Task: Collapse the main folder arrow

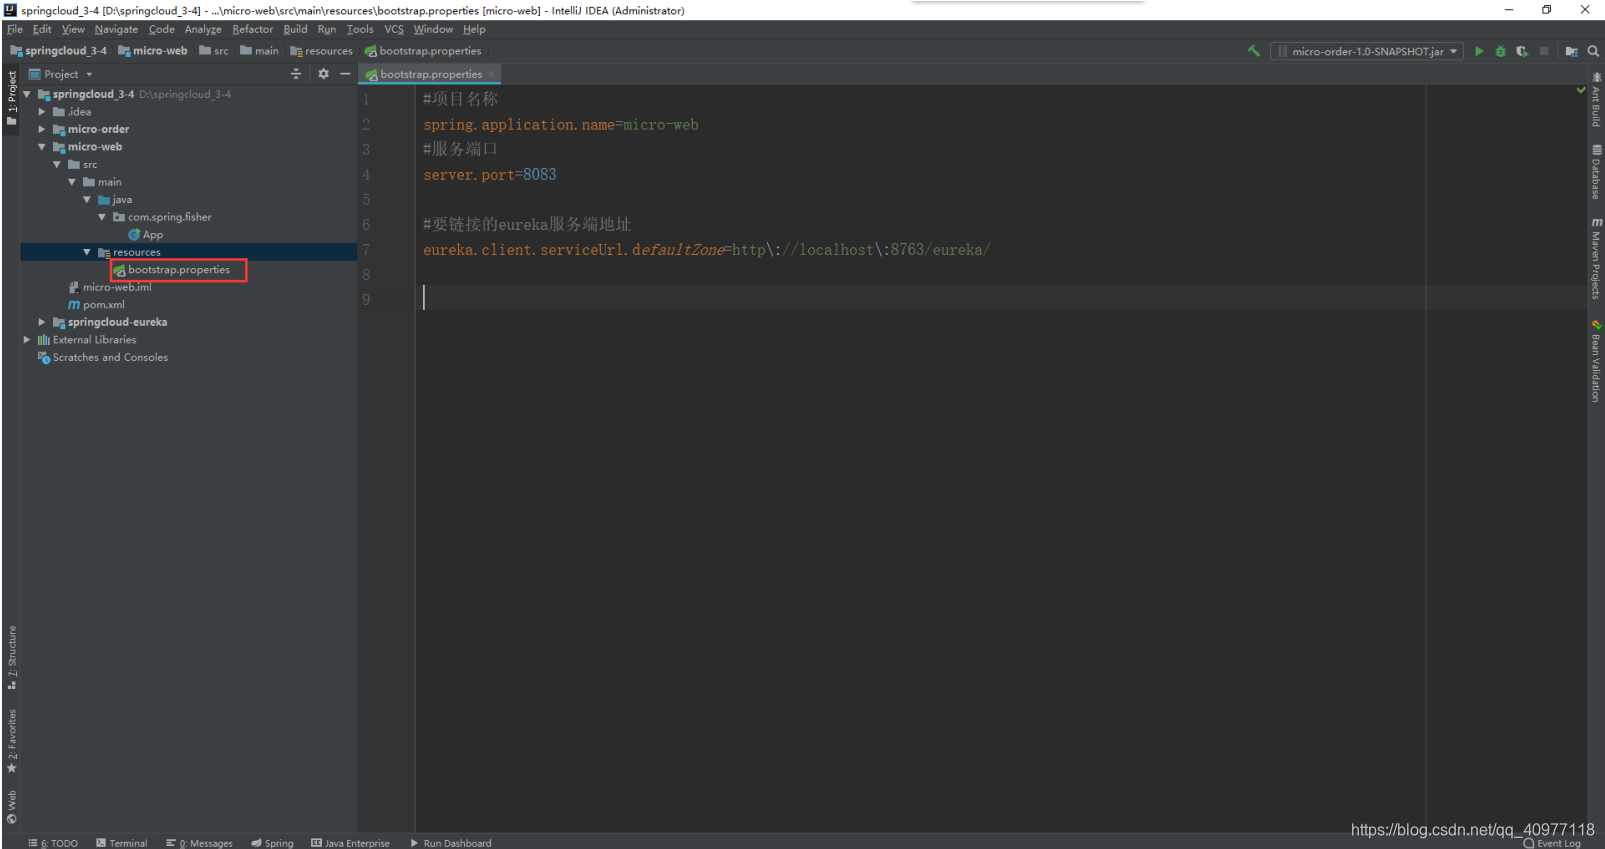Action: click(x=72, y=182)
